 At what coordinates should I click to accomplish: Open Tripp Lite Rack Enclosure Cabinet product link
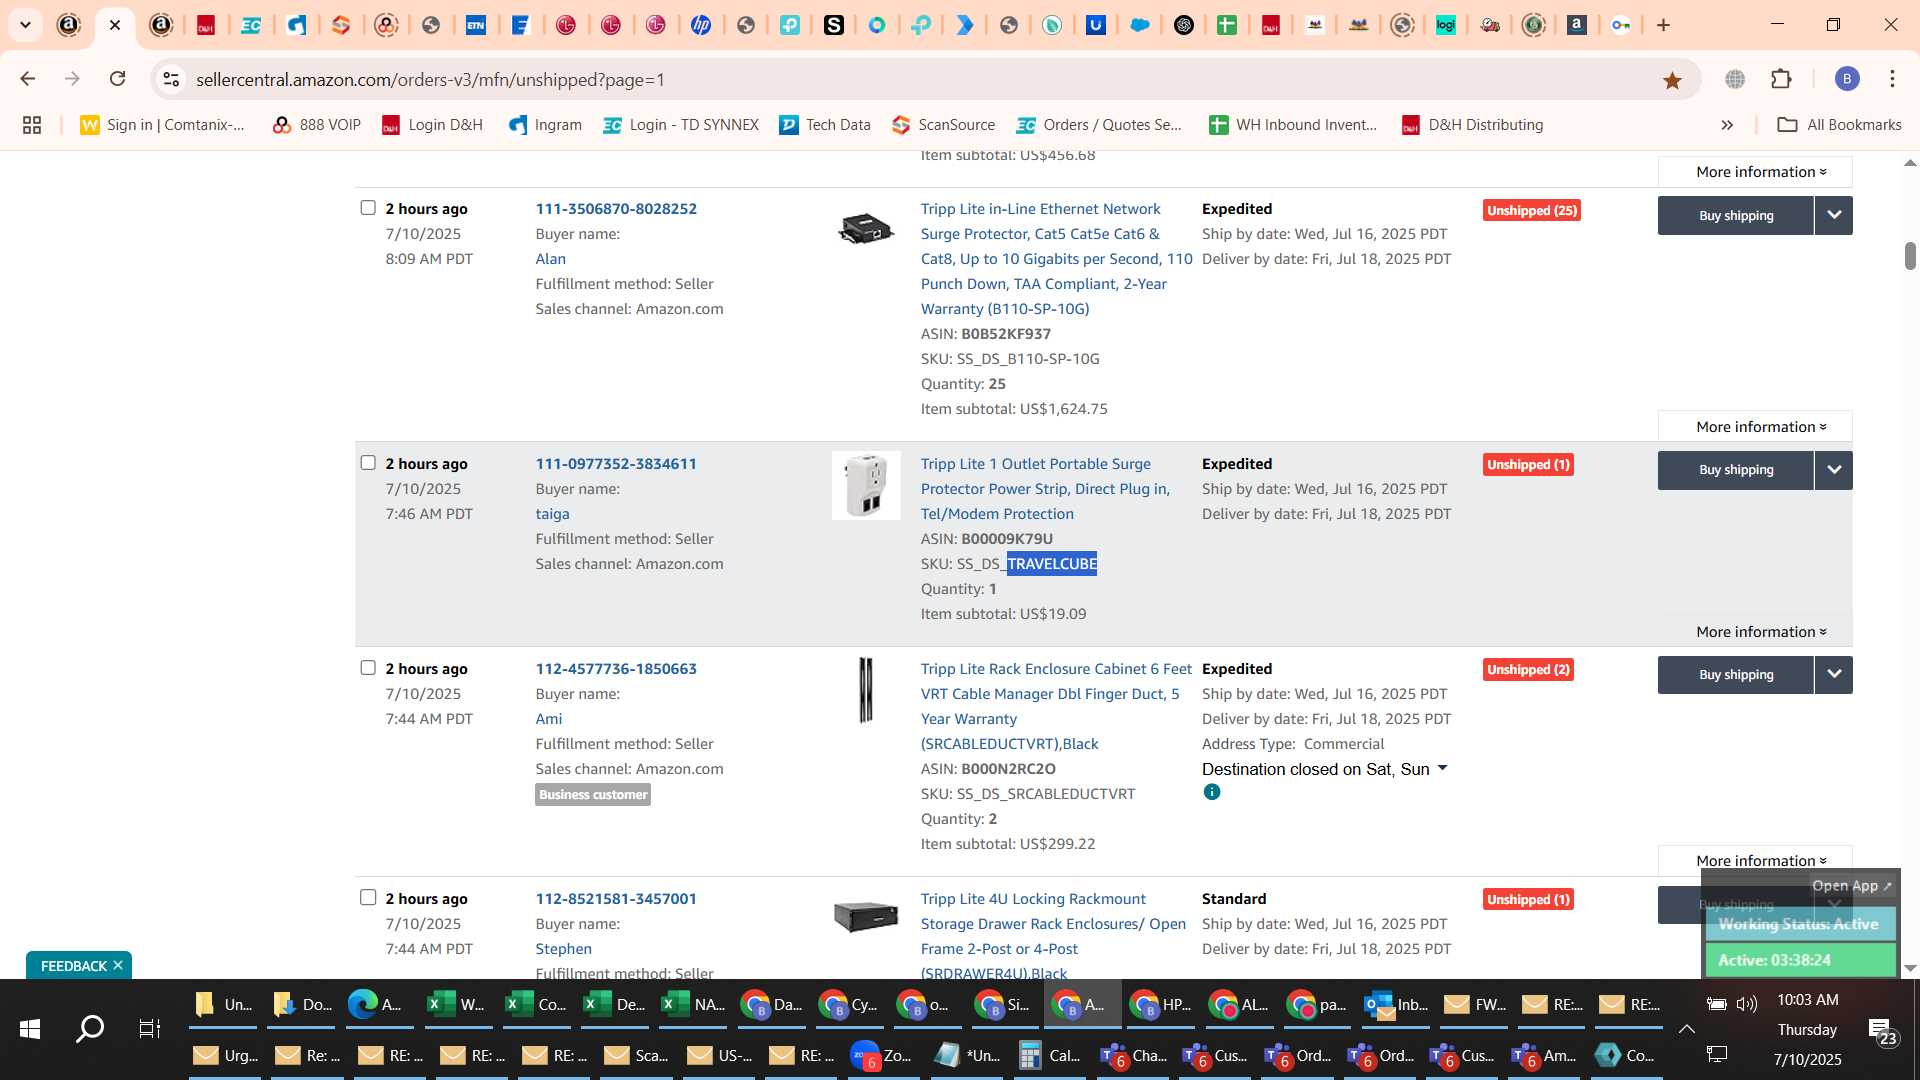[1056, 706]
